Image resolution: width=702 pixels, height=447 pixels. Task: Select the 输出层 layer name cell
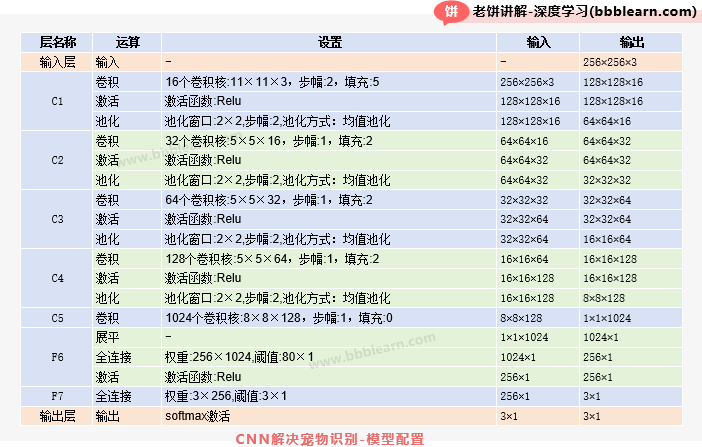pyautogui.click(x=57, y=416)
